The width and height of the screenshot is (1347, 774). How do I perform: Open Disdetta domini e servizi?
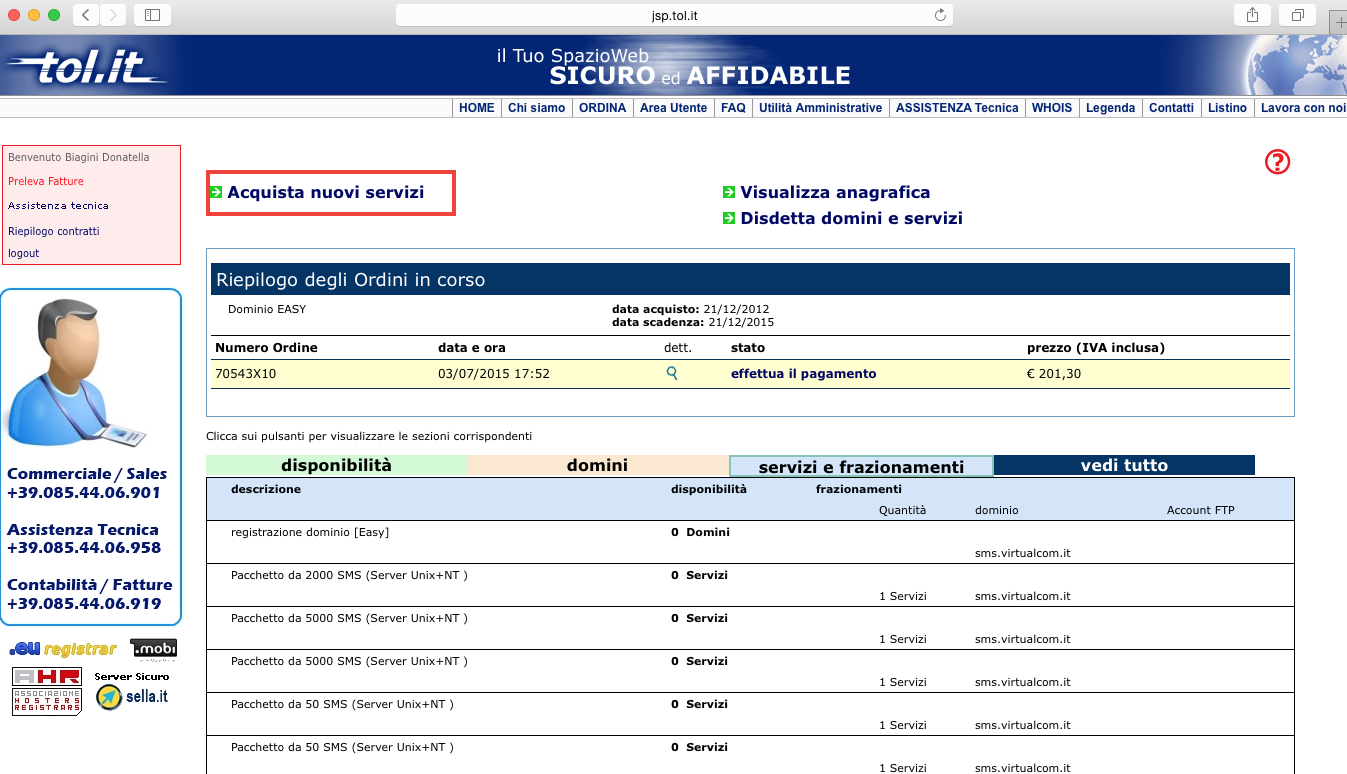[x=851, y=218]
